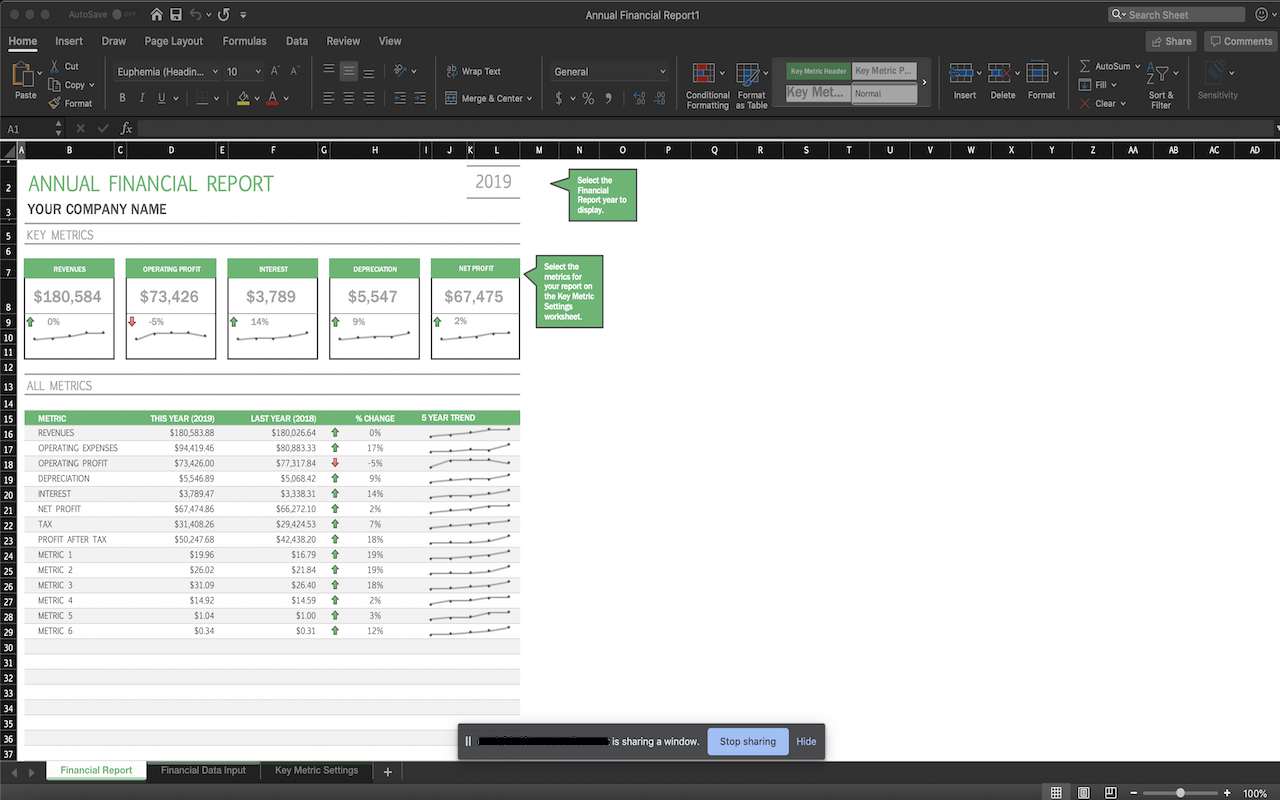Image resolution: width=1280 pixels, height=800 pixels.
Task: Toggle bold formatting
Action: coord(122,98)
